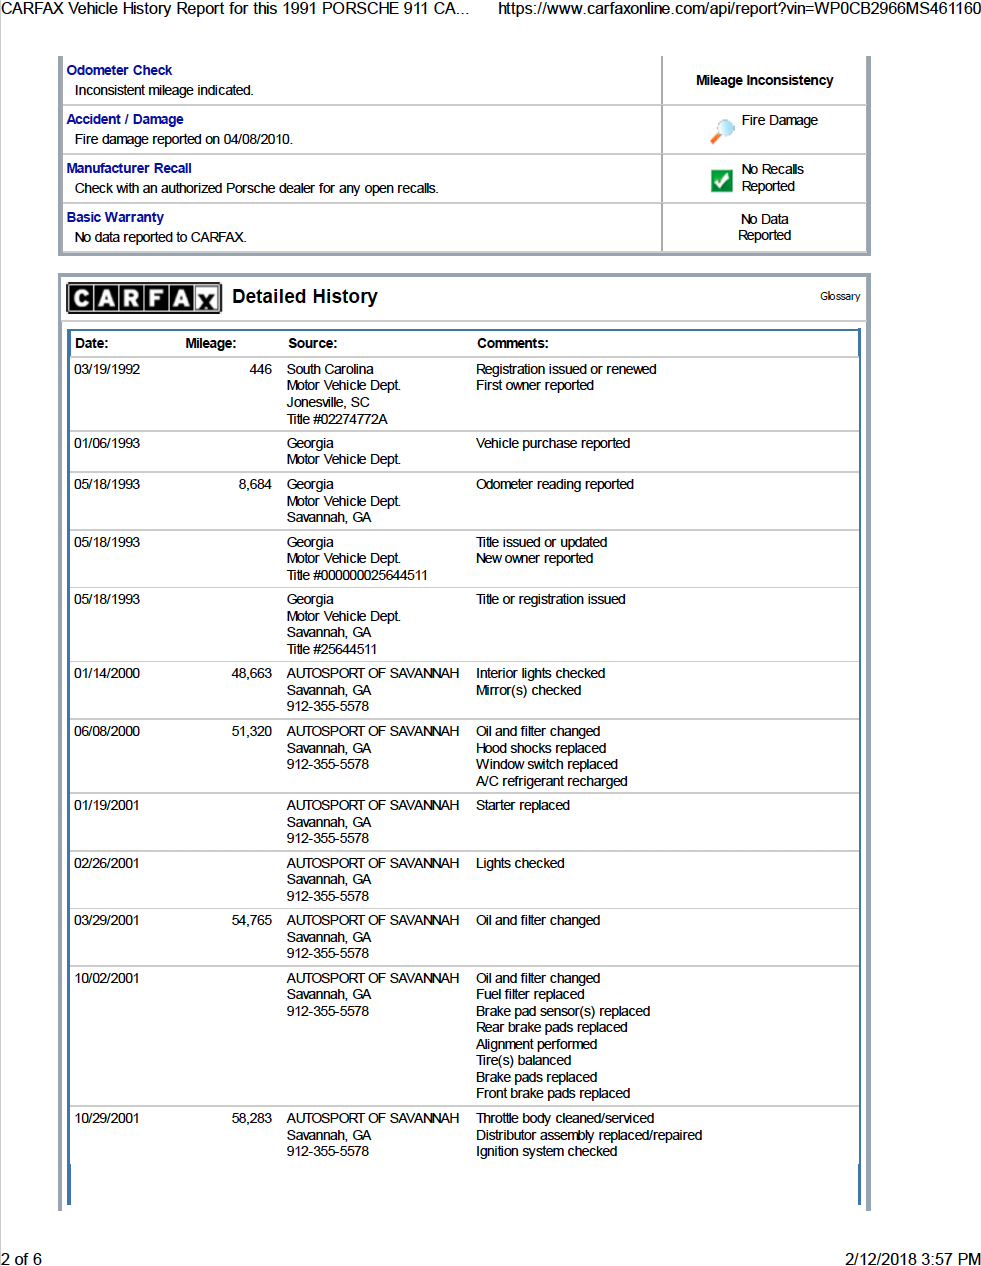
Task: Click 'Fire damage reported on 04/08/2010.' text
Action: (x=184, y=139)
